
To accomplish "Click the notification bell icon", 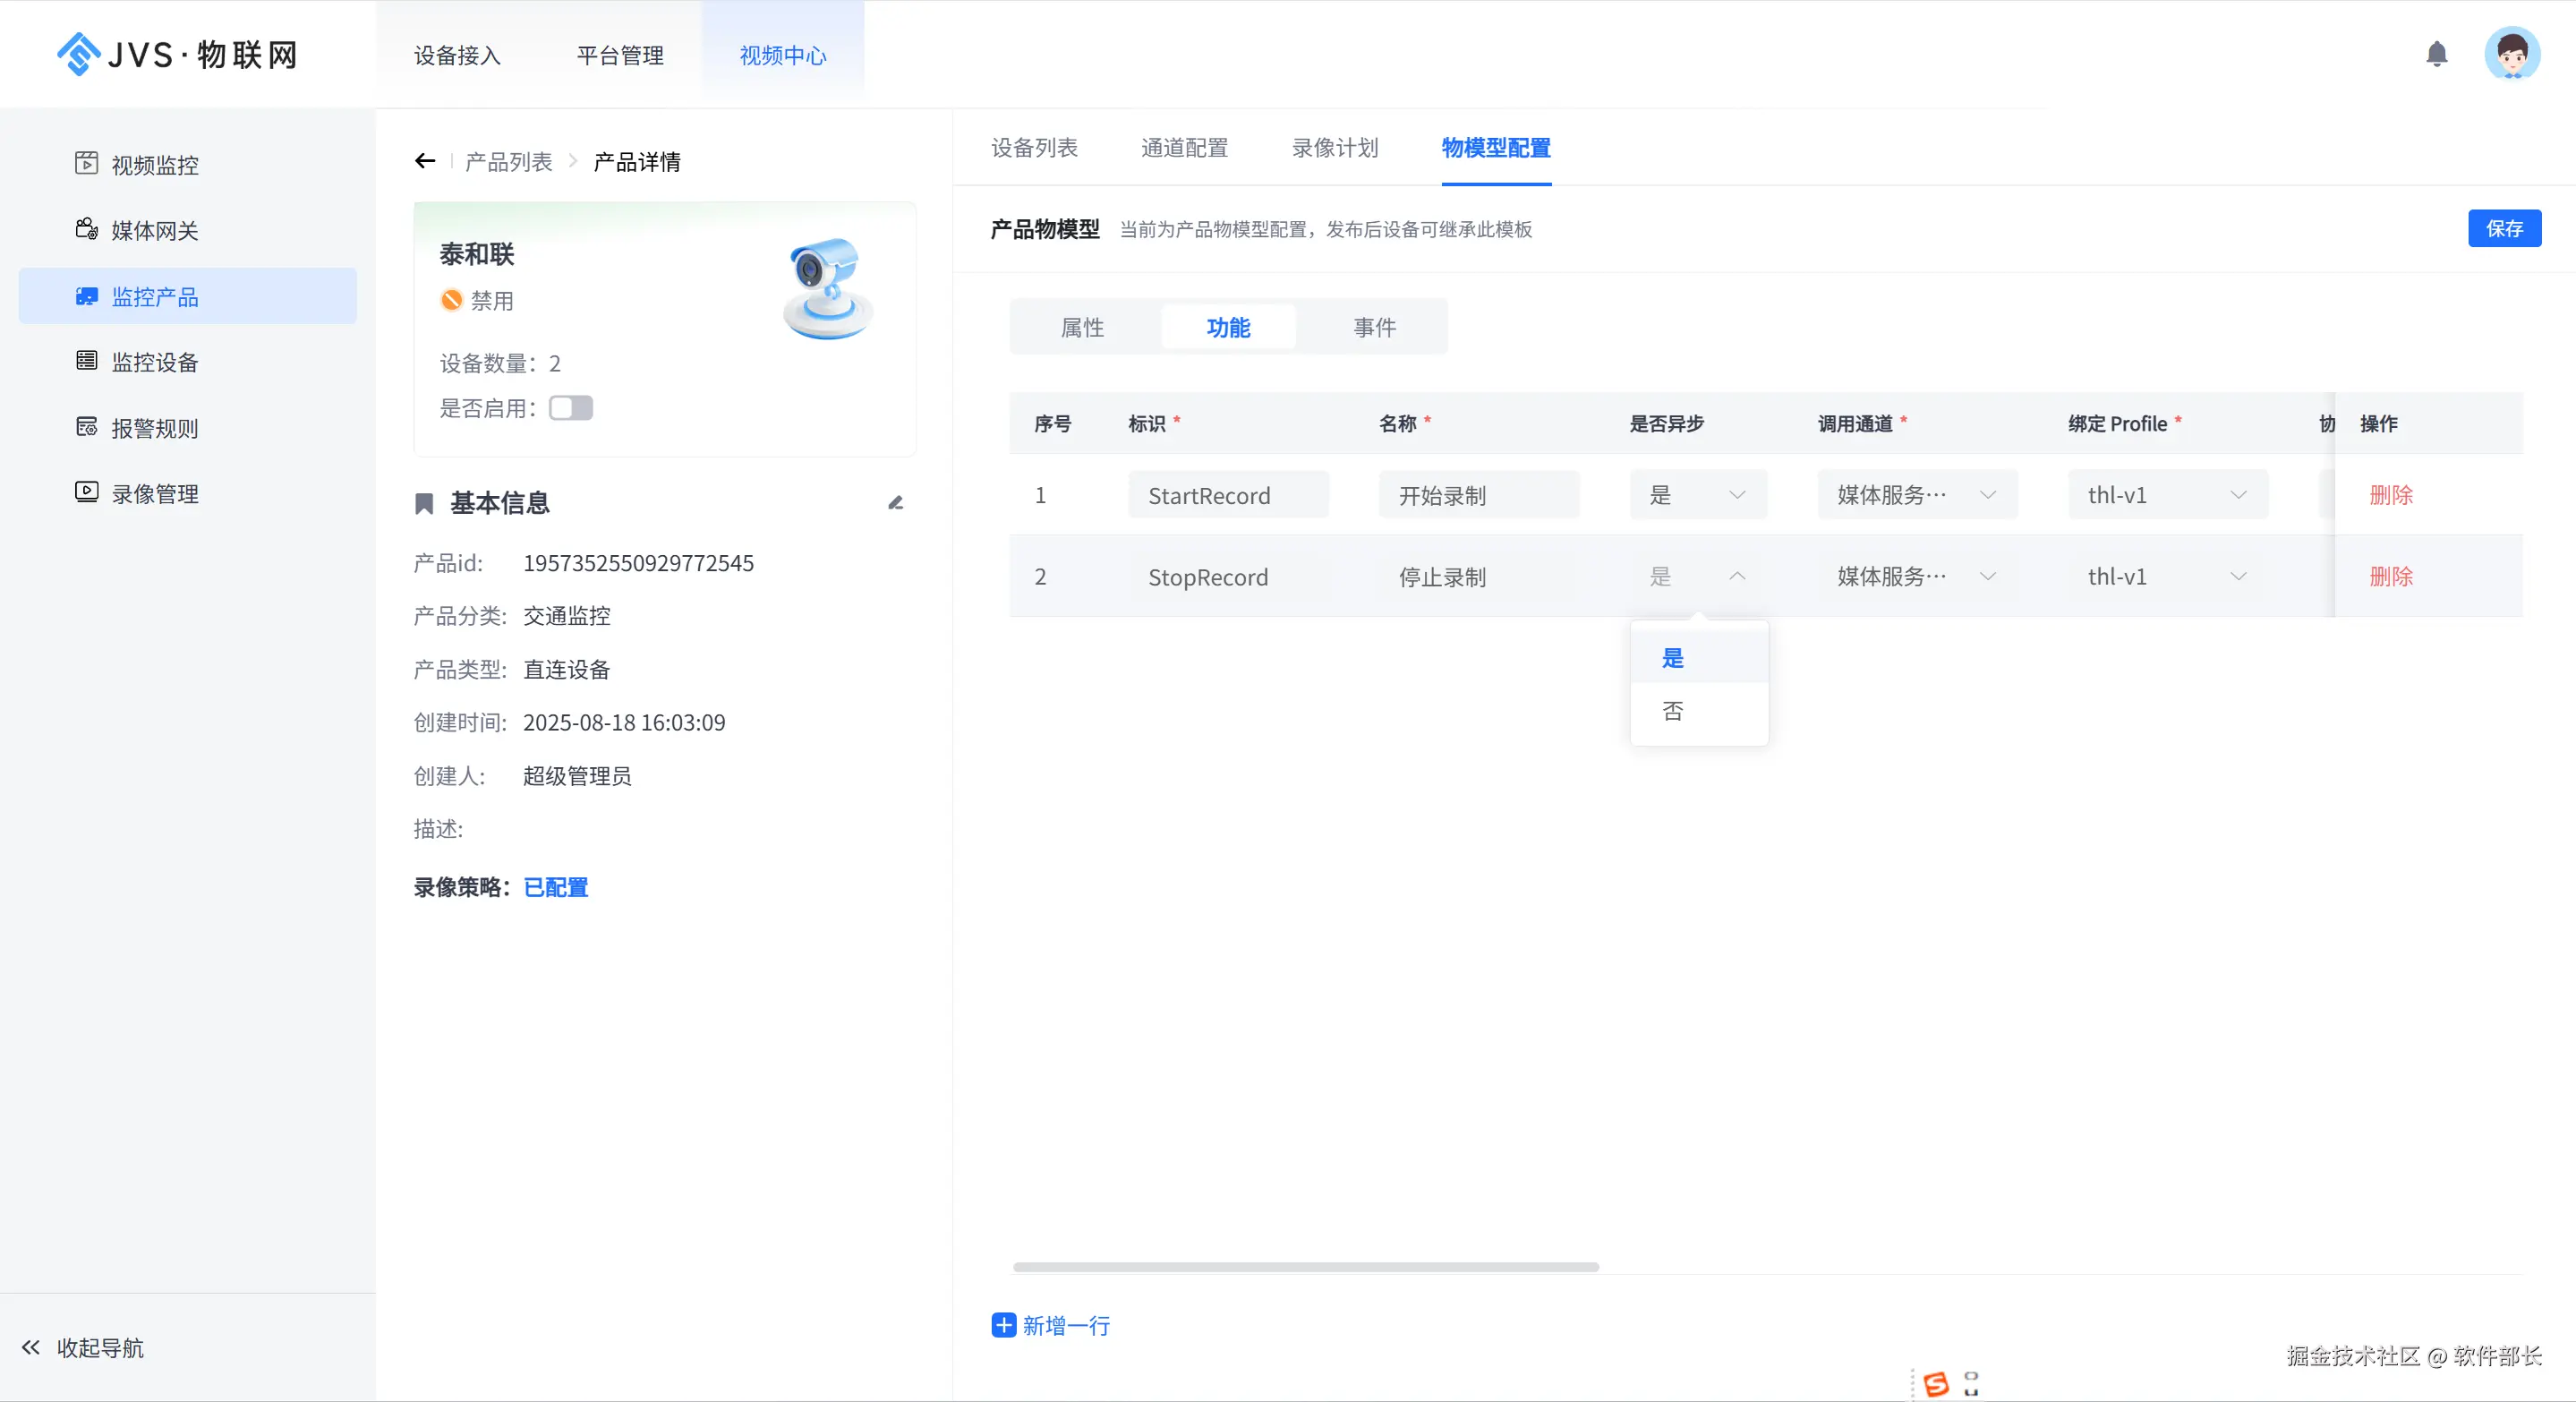I will click(x=2436, y=54).
